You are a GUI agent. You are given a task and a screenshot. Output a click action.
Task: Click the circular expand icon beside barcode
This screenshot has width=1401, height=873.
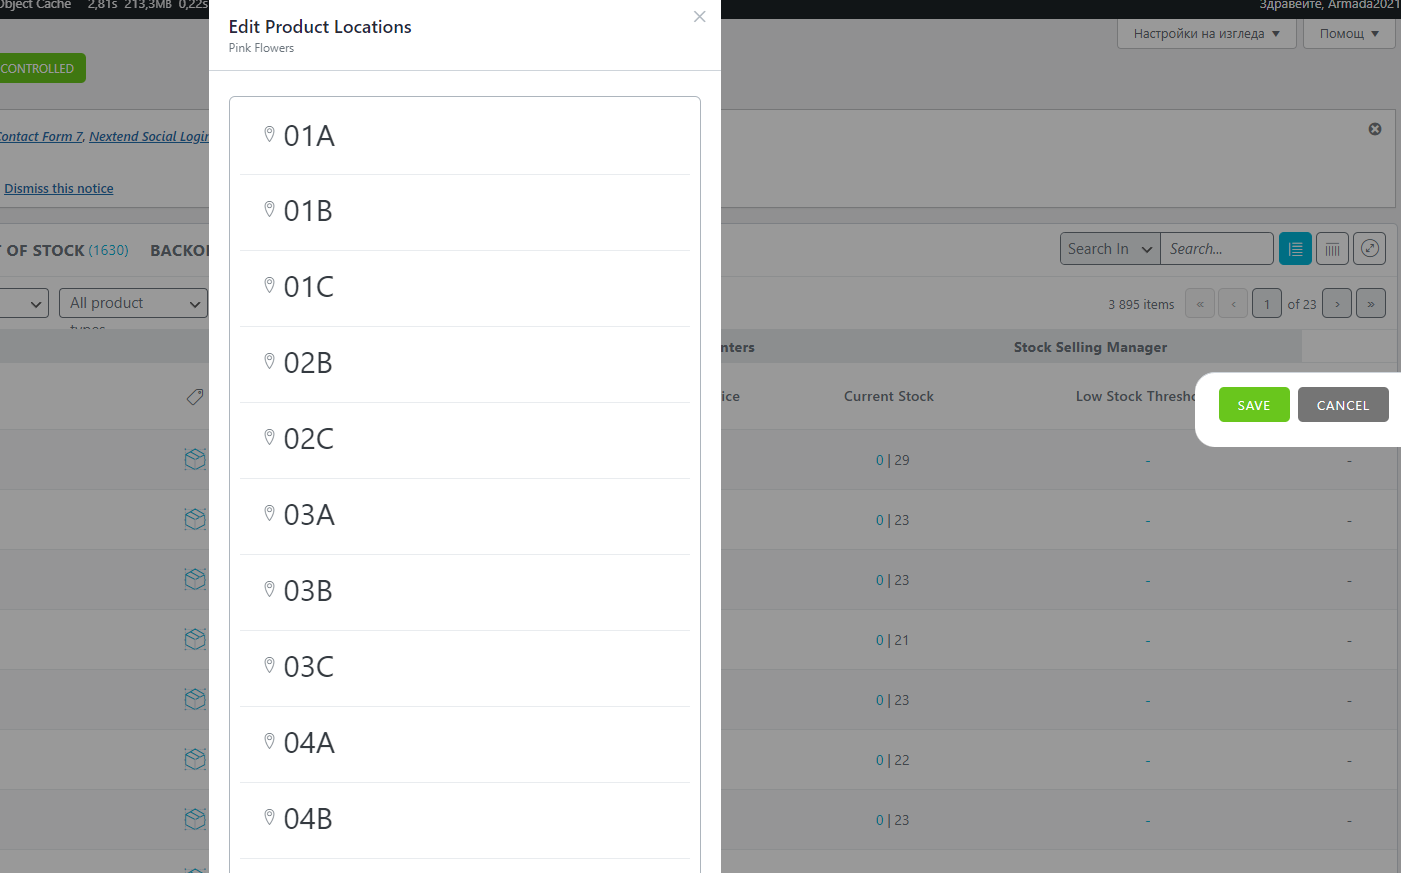click(1369, 249)
